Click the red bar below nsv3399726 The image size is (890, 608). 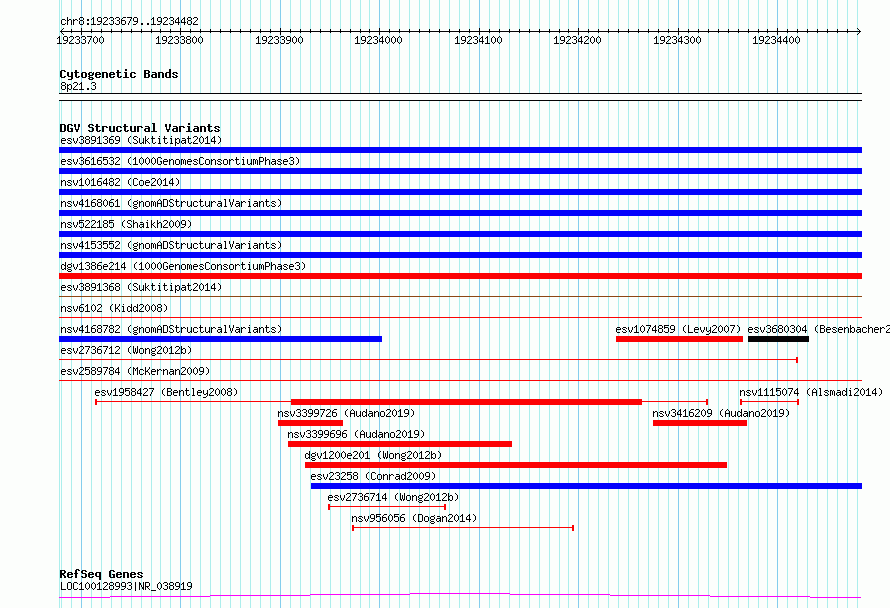[x=310, y=423]
